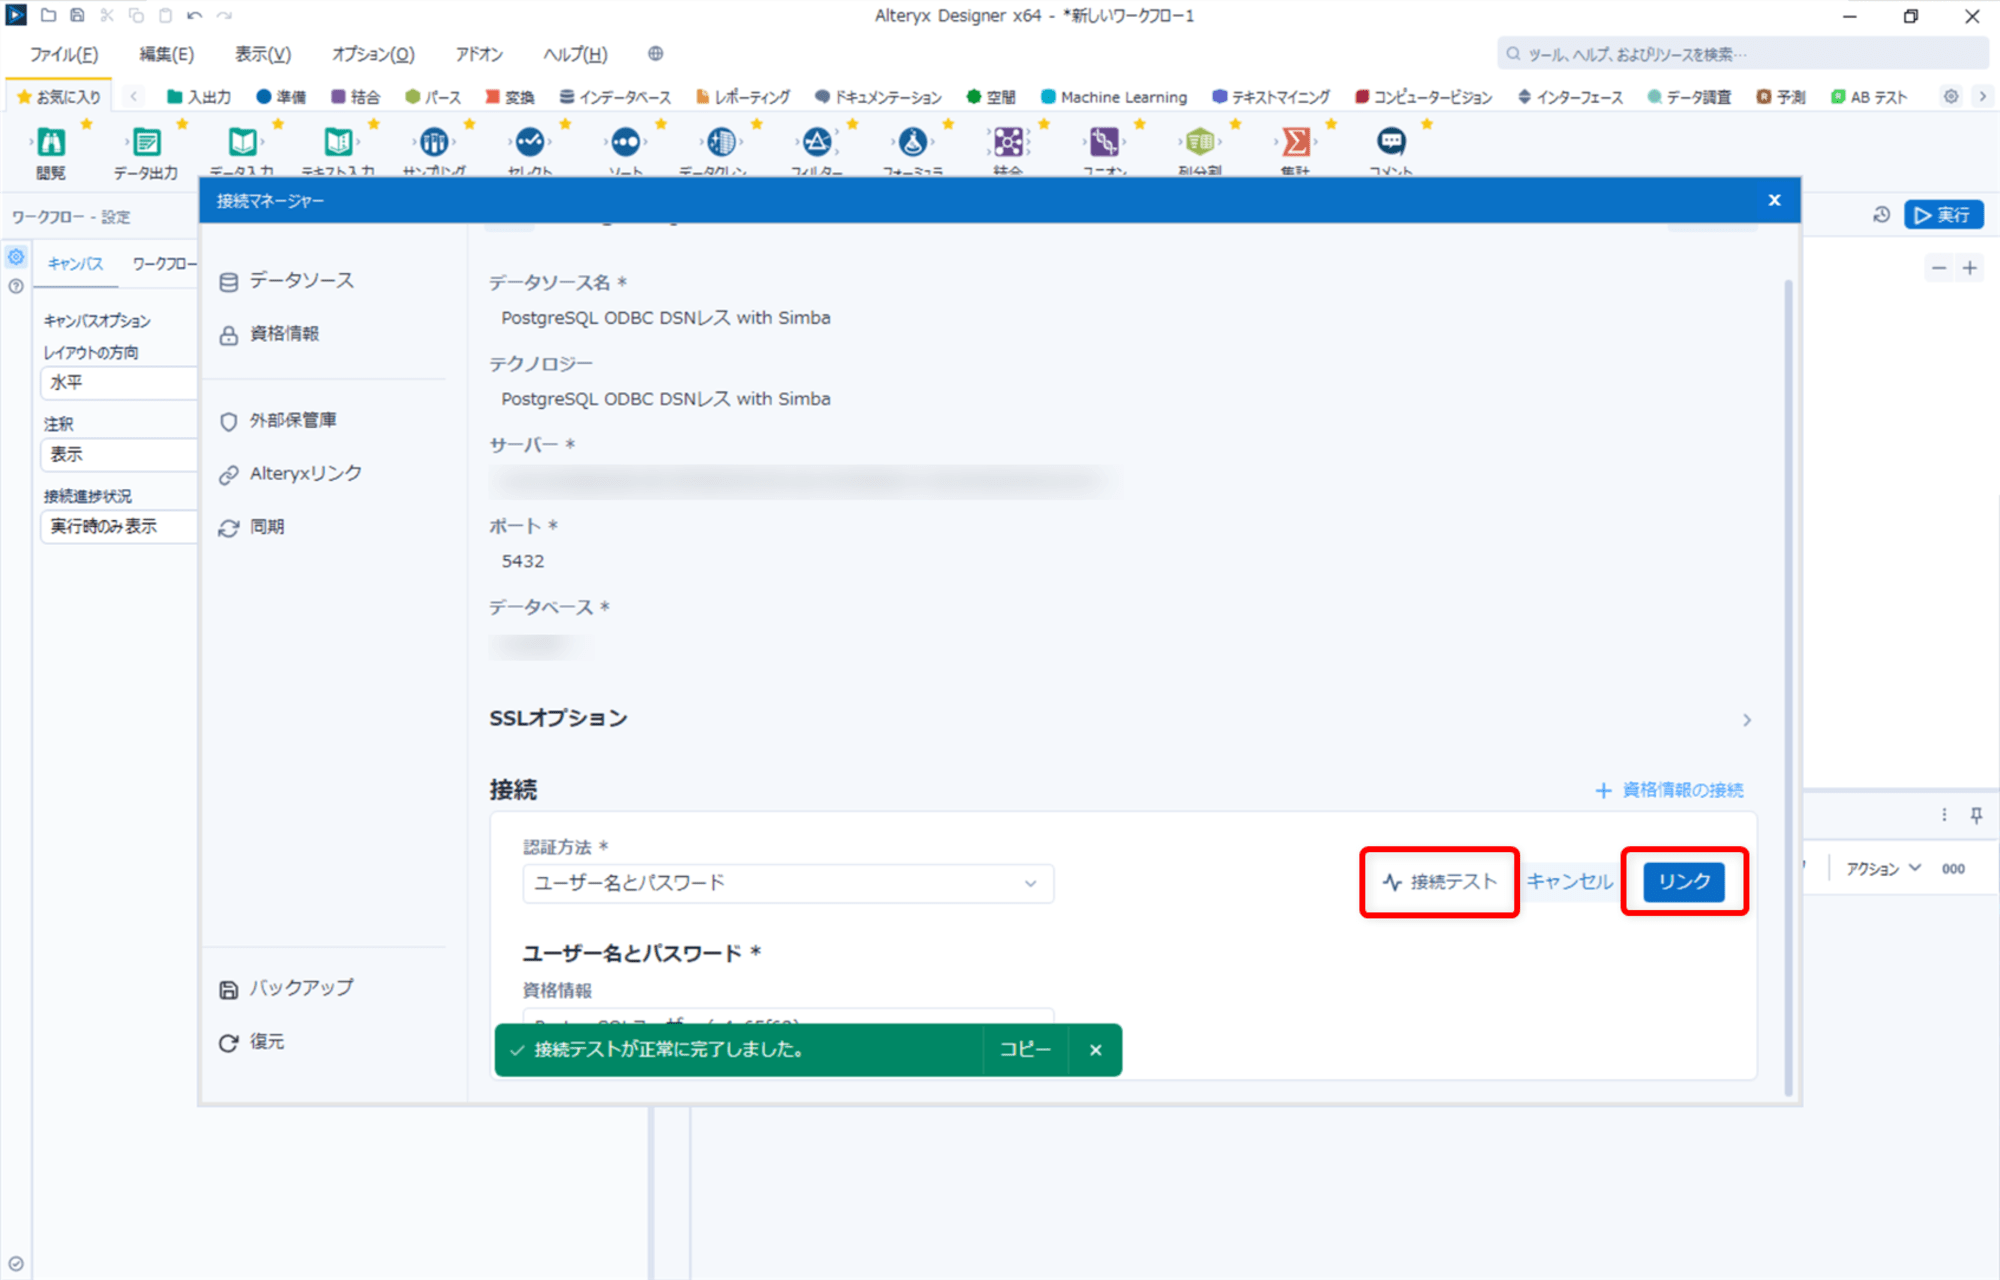Image resolution: width=2000 pixels, height=1280 pixels.
Task: Click the キャンセル button
Action: [x=1569, y=882]
